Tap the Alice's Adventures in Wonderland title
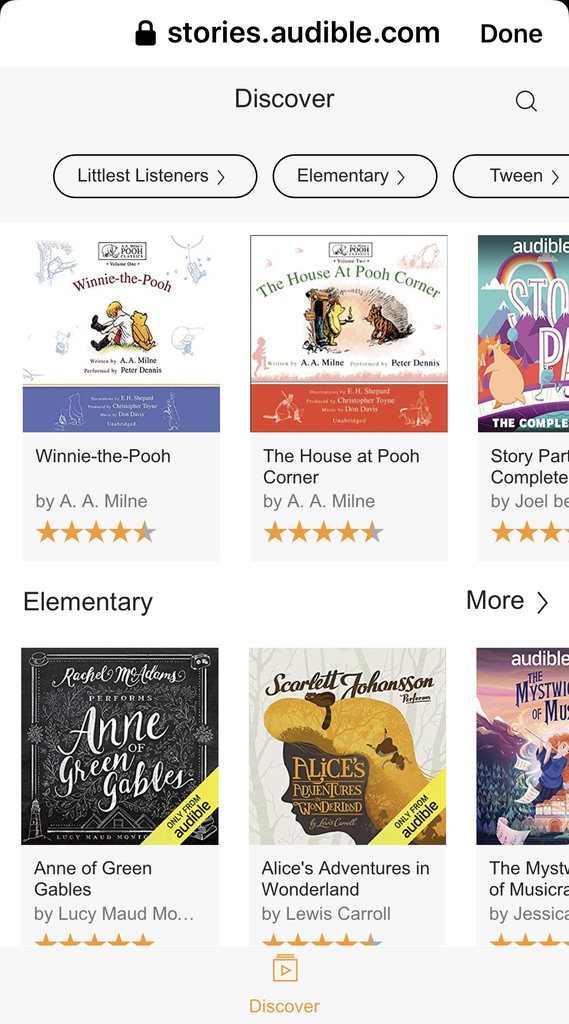569x1024 pixels. pyautogui.click(x=346, y=878)
